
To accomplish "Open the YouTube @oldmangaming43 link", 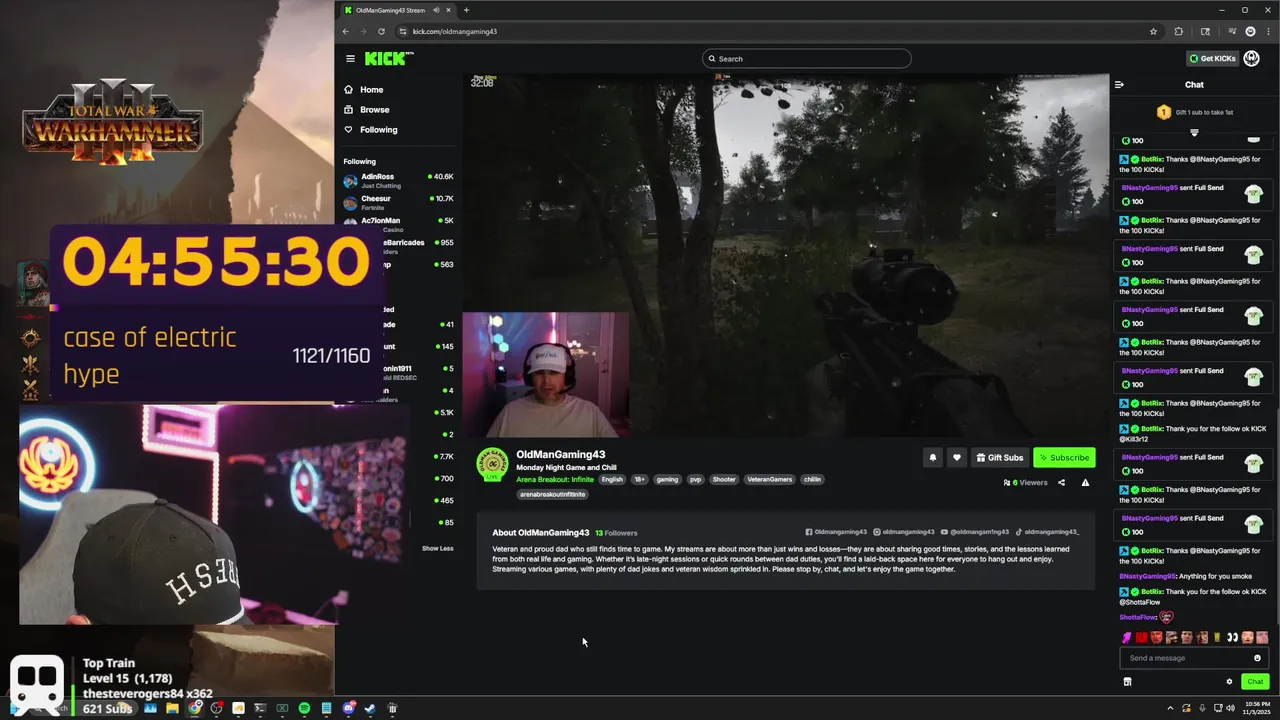I will 975,532.
